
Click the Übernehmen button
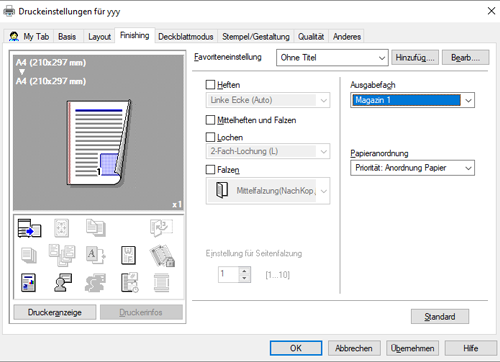[412, 348]
